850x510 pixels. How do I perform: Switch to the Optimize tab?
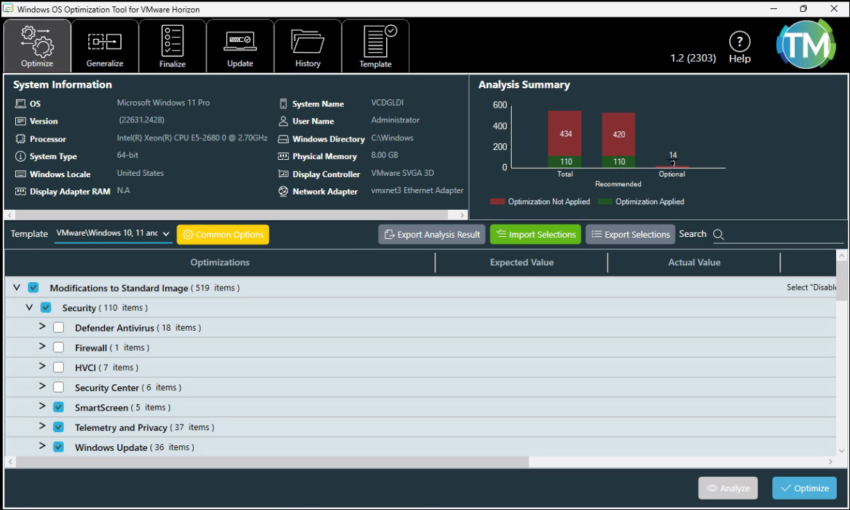tap(37, 46)
